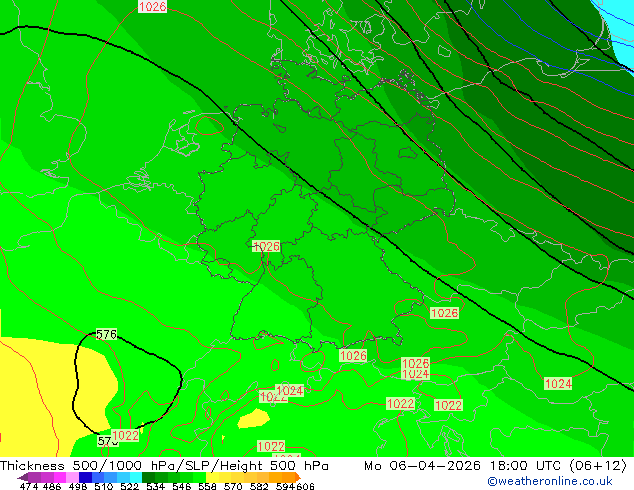Pick the bright magenta legend swatch
The width and height of the screenshot is (634, 490).
[60, 477]
